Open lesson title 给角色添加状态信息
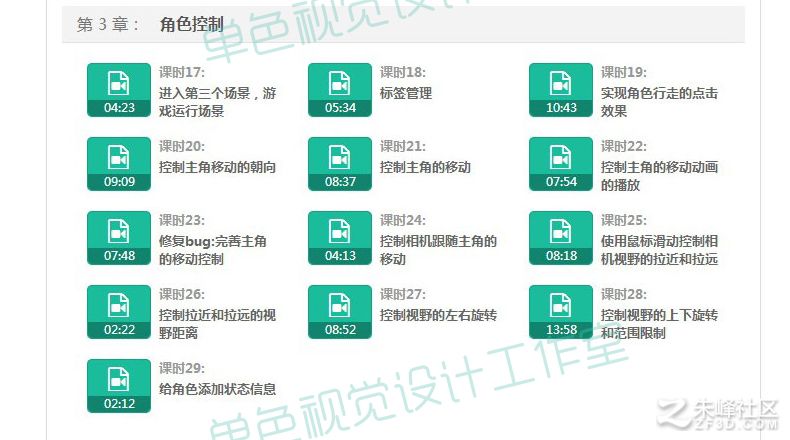This screenshot has width=790, height=440. [x=218, y=389]
